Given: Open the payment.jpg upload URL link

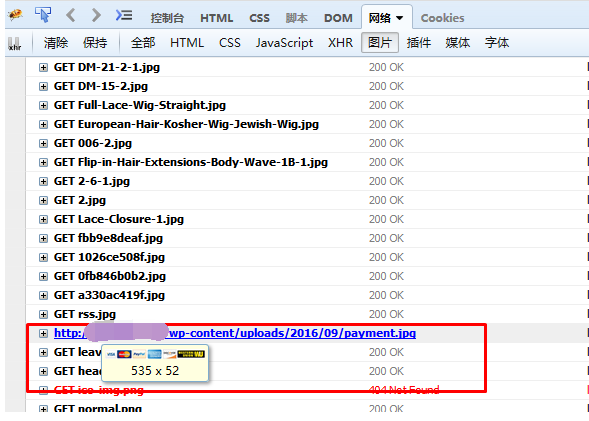Looking at the screenshot, I should (x=235, y=333).
